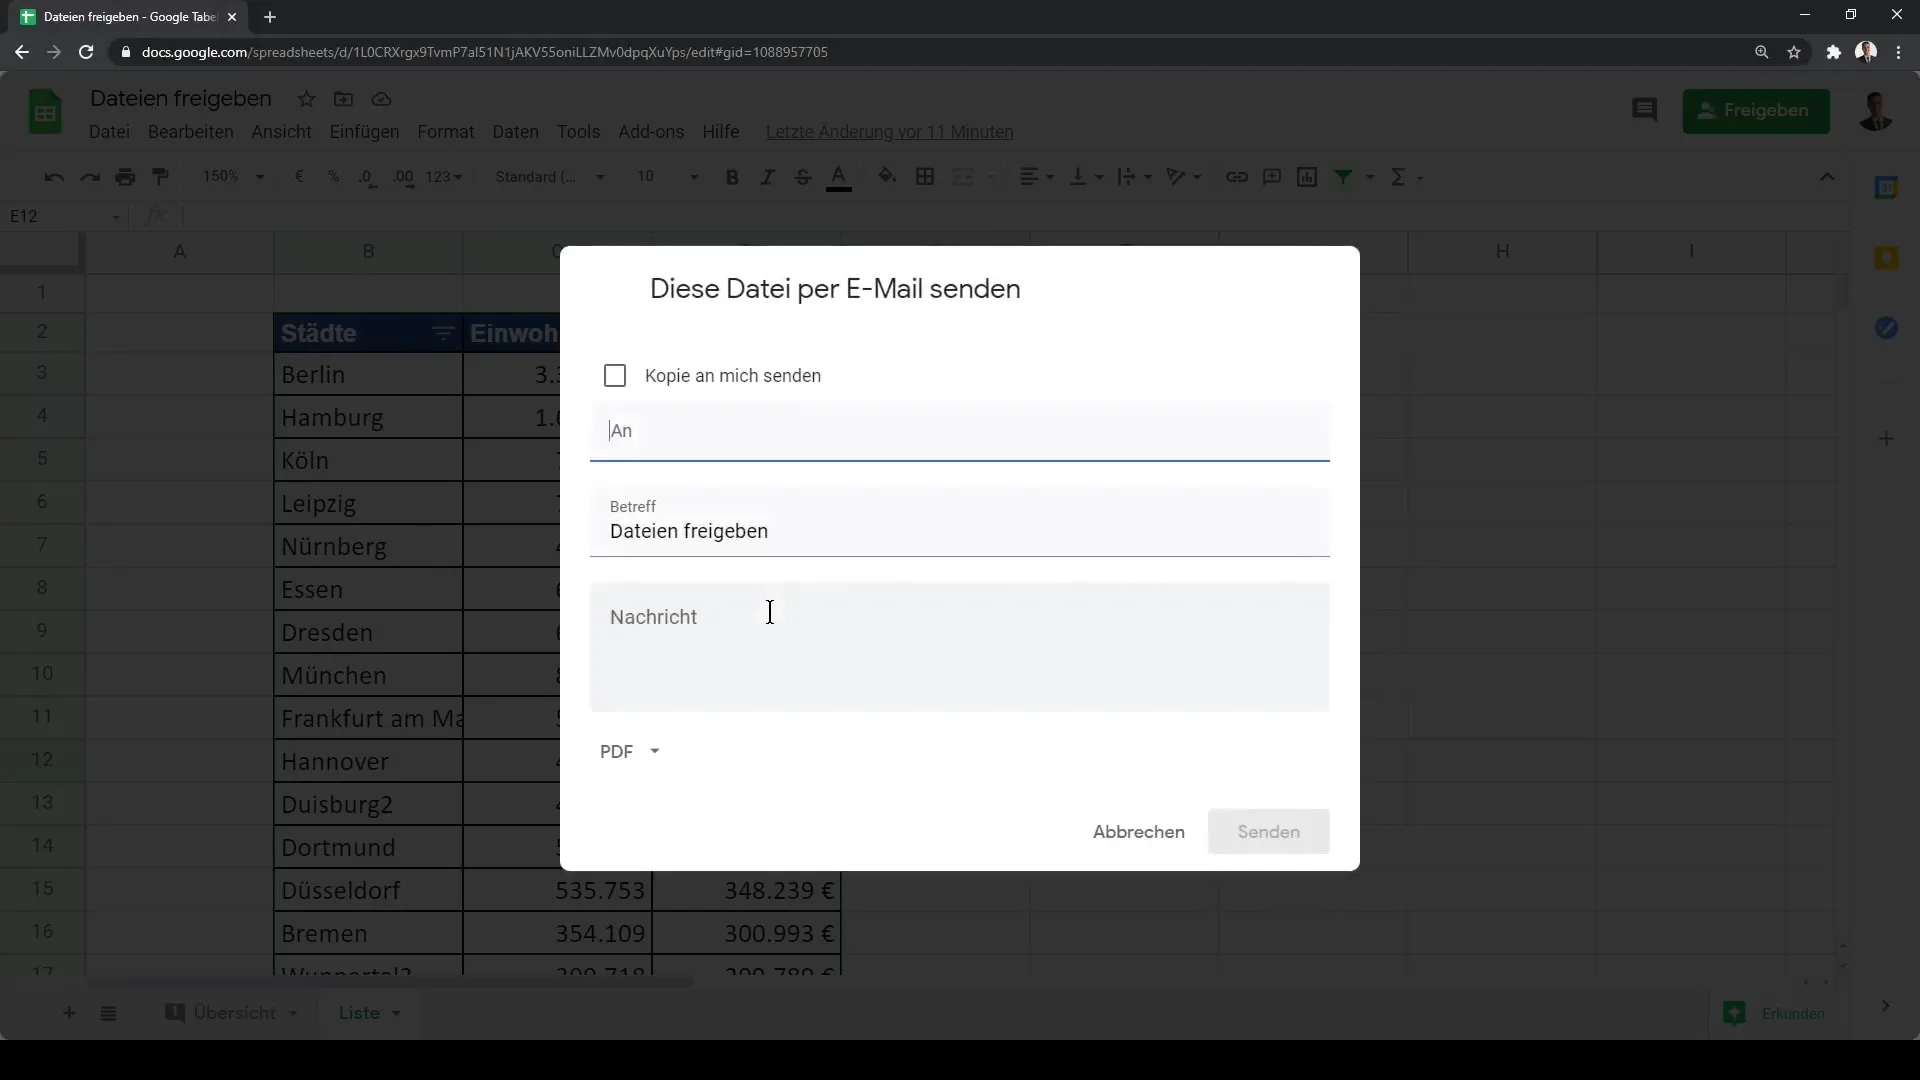Apply percent format

pyautogui.click(x=334, y=177)
